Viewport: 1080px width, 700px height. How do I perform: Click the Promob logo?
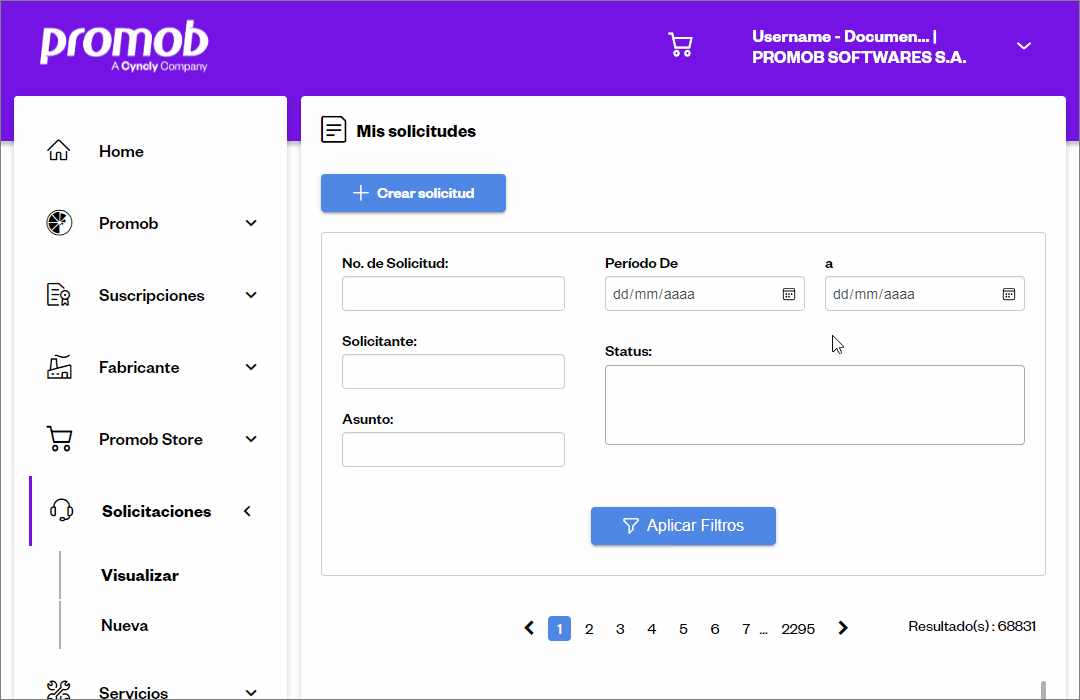[124, 46]
